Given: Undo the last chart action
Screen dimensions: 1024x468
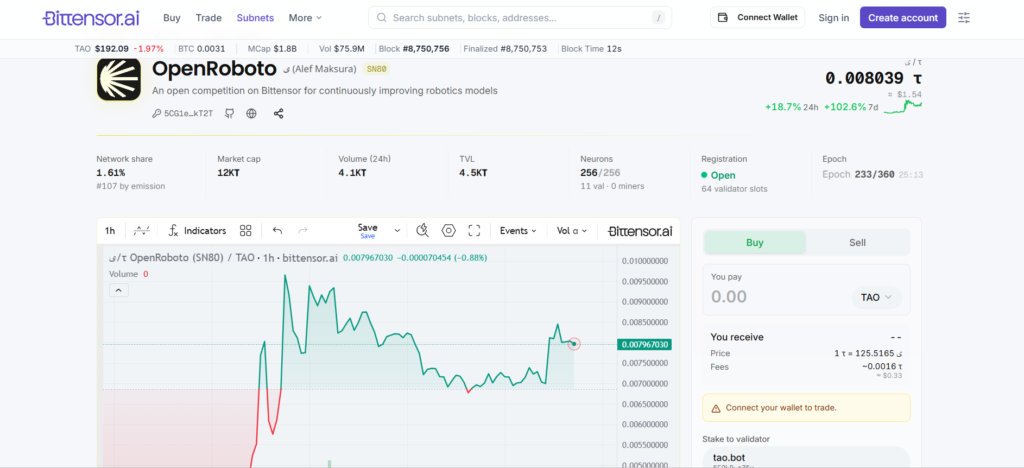Looking at the screenshot, I should click(277, 230).
